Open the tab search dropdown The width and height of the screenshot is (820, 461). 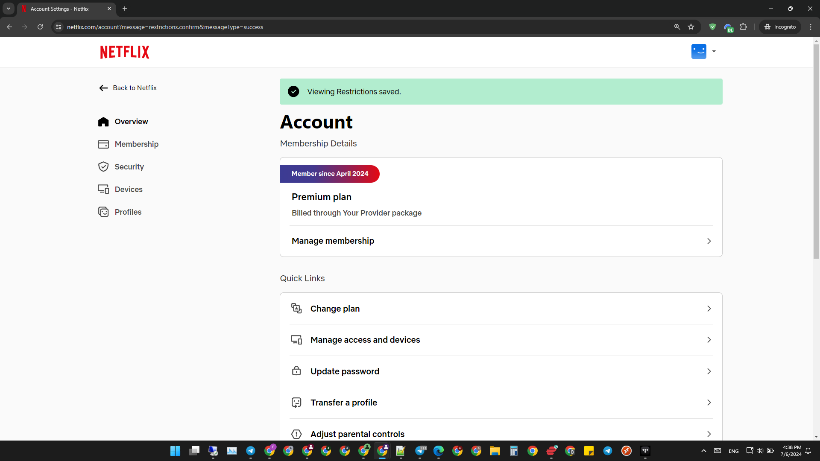point(8,9)
